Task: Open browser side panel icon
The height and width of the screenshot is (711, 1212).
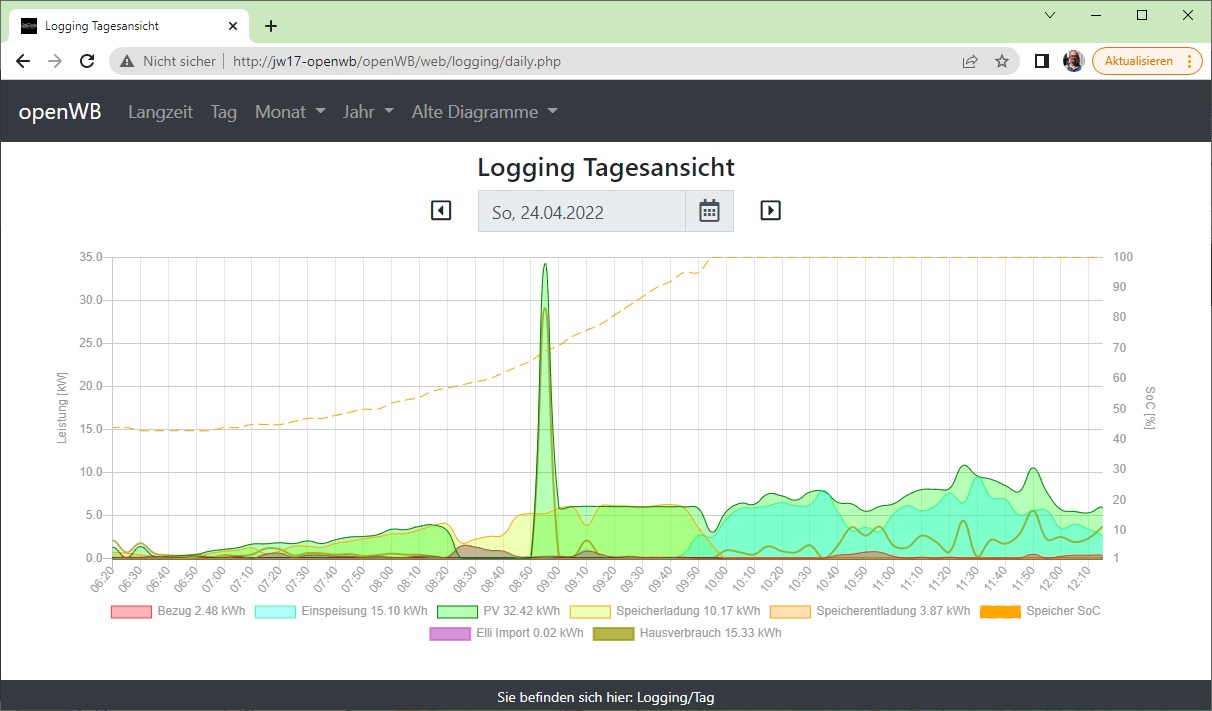Action: (1041, 61)
